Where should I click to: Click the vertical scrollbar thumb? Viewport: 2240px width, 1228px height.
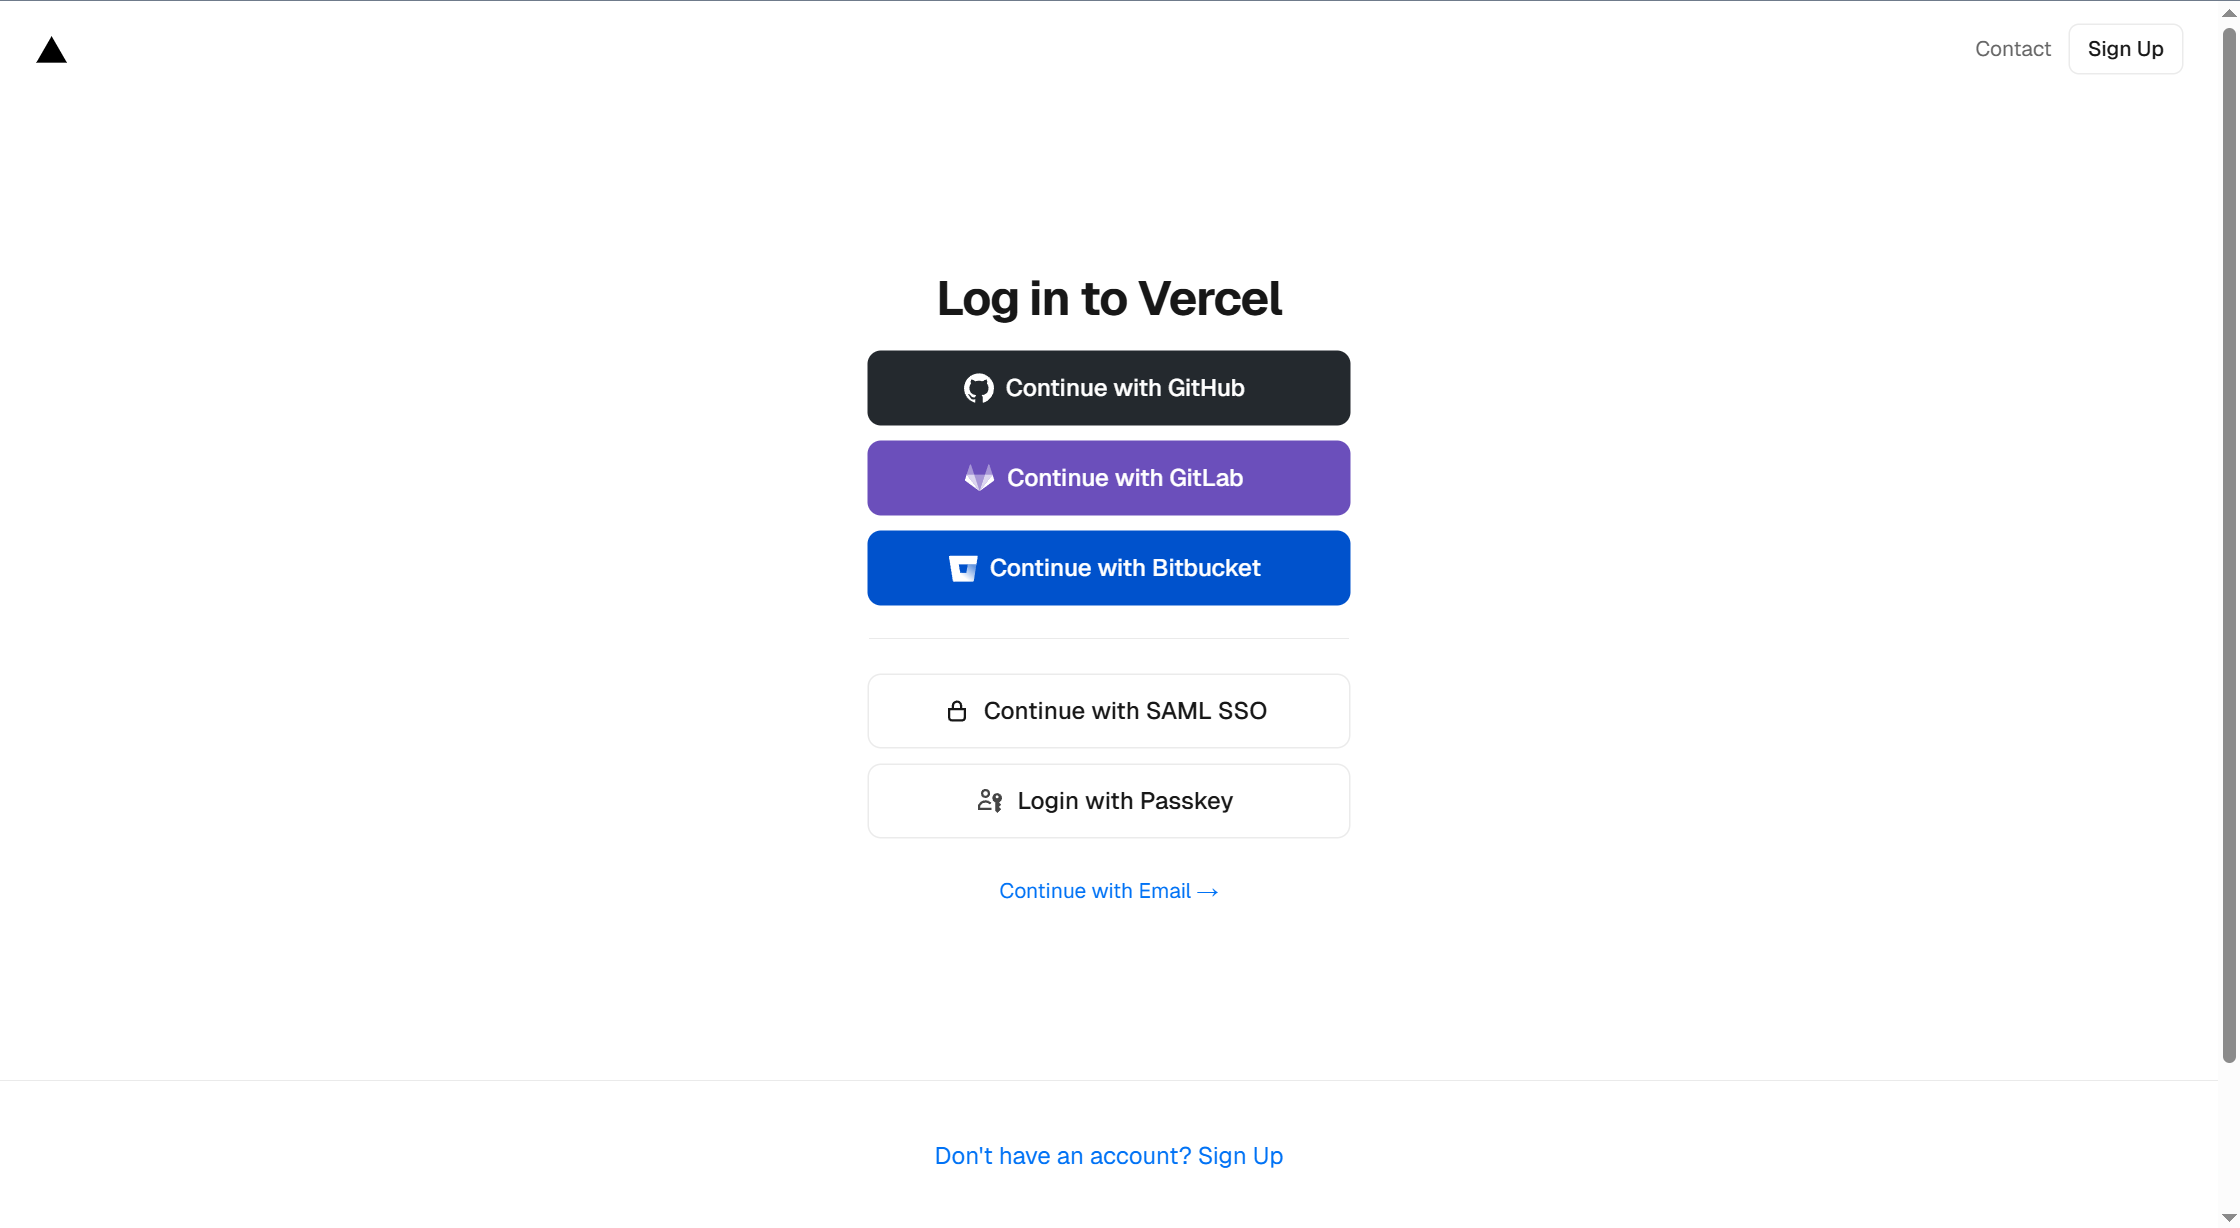pos(2229,545)
